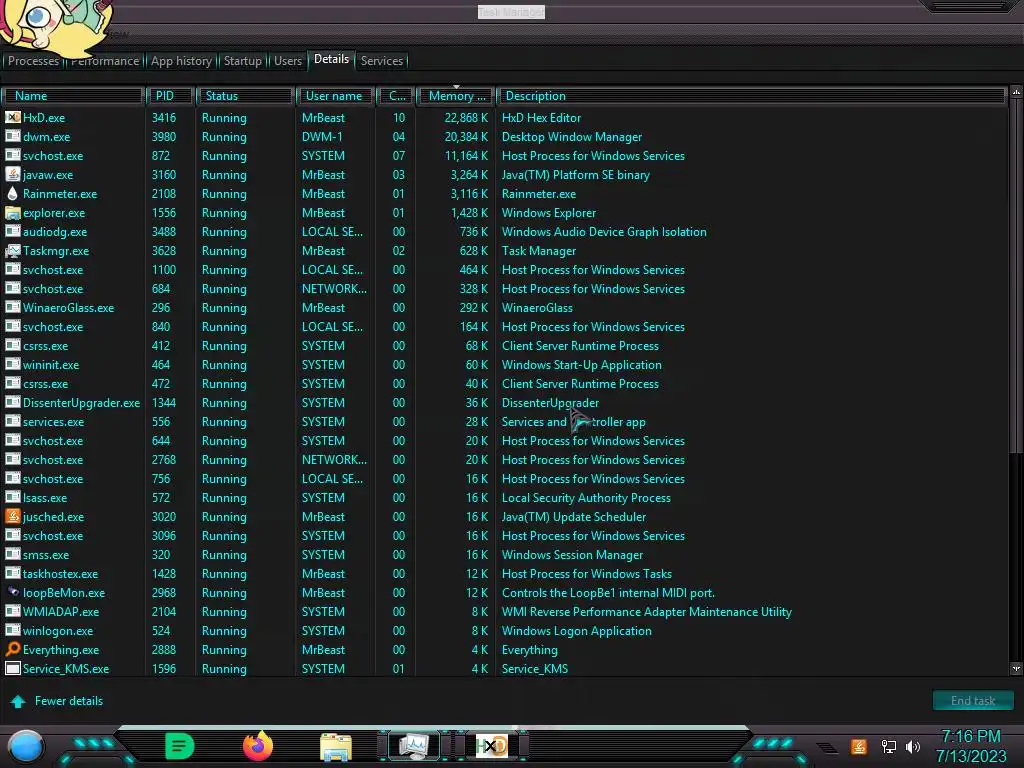Click the Fewer details arrow icon

tap(18, 701)
